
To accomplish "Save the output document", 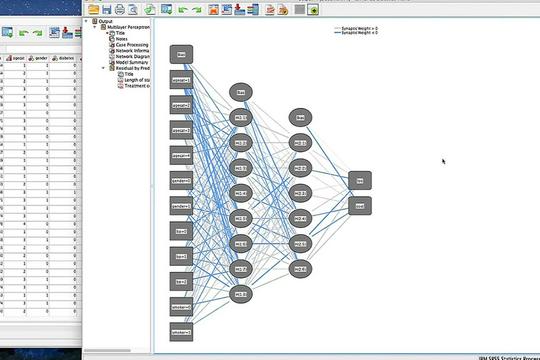I will click(107, 10).
